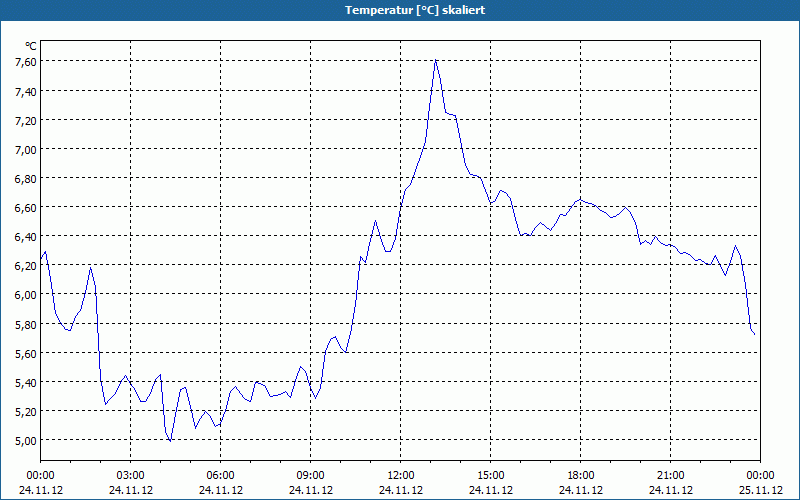Image resolution: width=800 pixels, height=500 pixels.
Task: Click the 7,00 axis value
Action: [26, 149]
